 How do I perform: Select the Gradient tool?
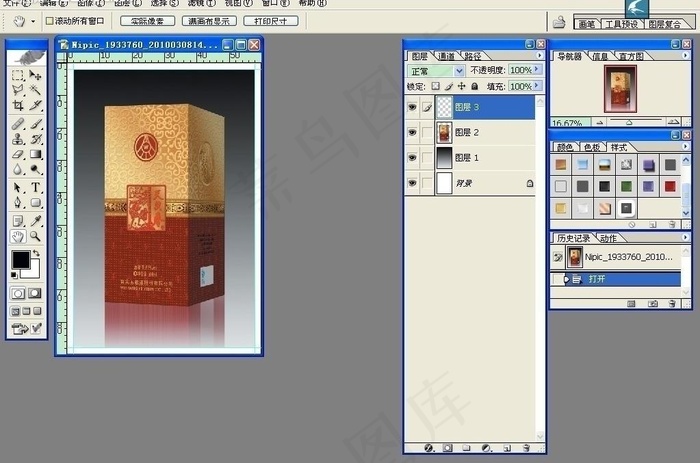(35, 154)
